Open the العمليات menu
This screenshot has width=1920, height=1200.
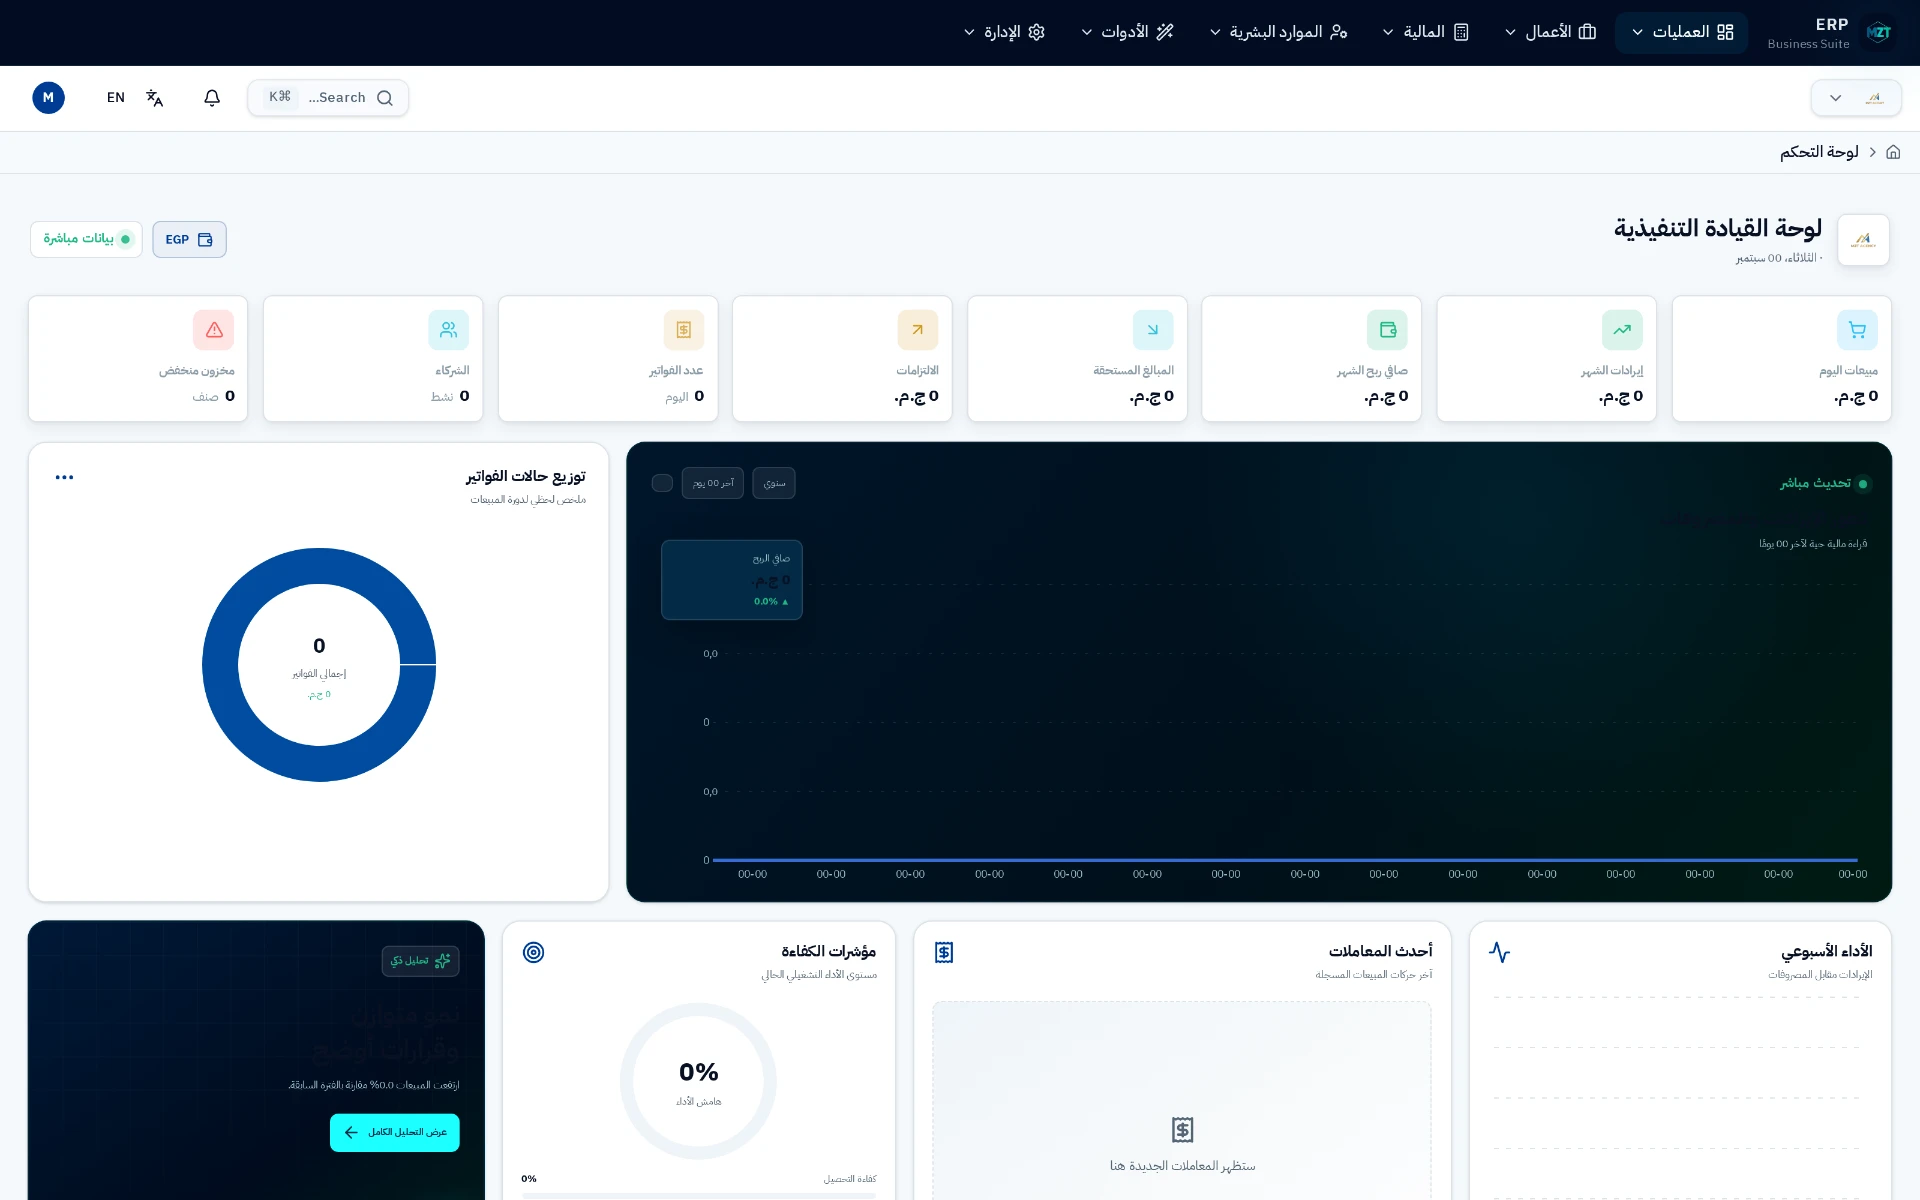pos(1682,32)
